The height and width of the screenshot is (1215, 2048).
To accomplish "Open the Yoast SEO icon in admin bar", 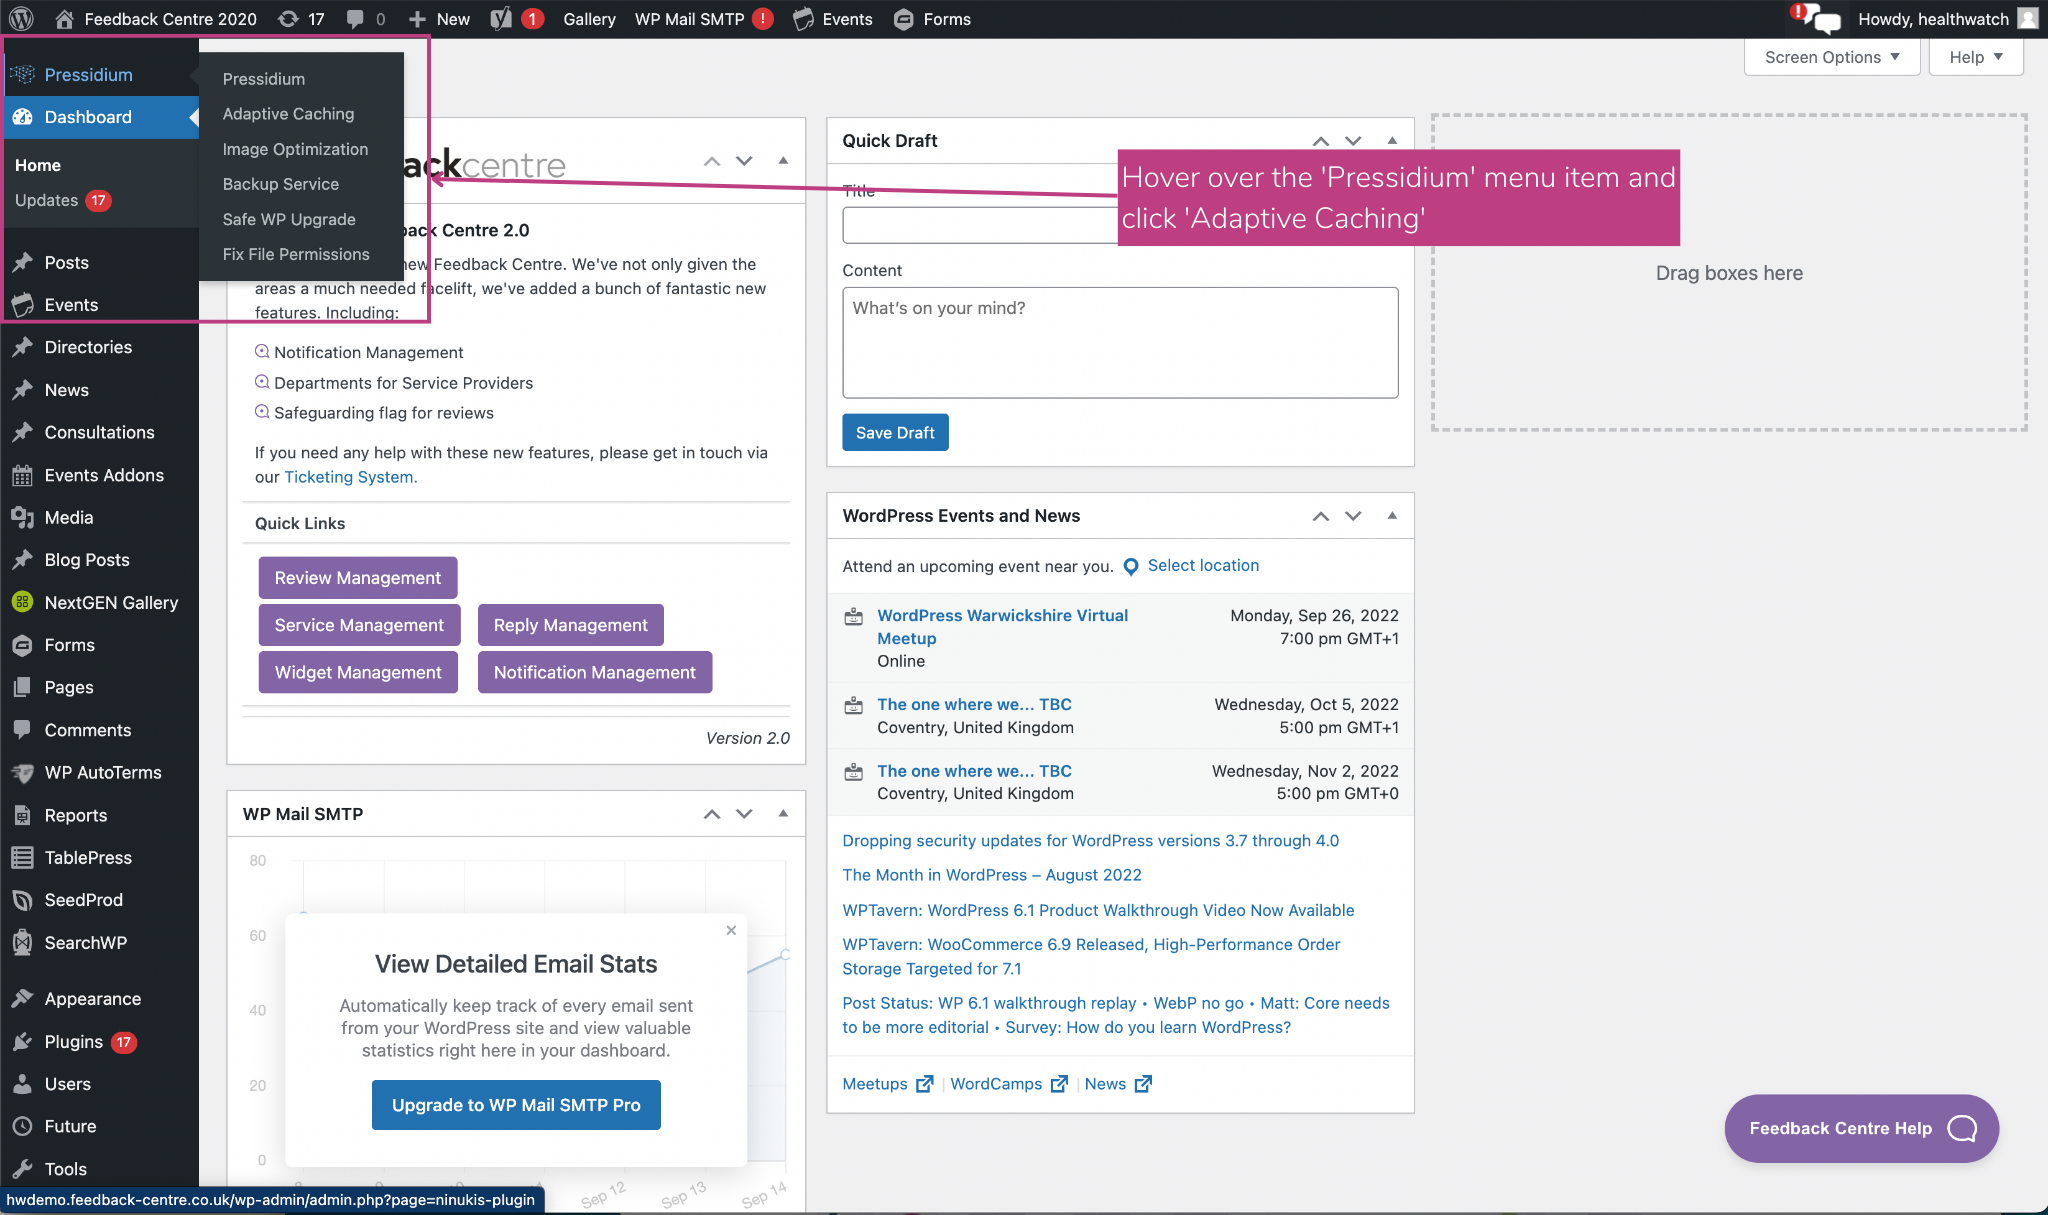I will 502,19.
